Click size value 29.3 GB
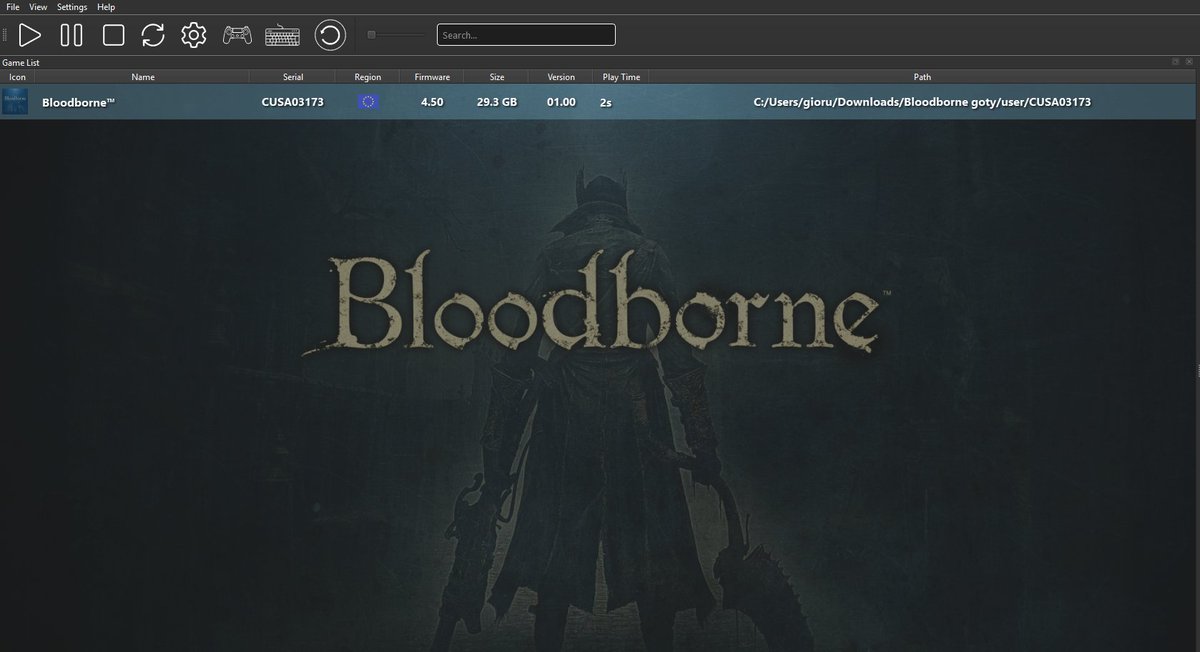The image size is (1200, 652). (497, 102)
